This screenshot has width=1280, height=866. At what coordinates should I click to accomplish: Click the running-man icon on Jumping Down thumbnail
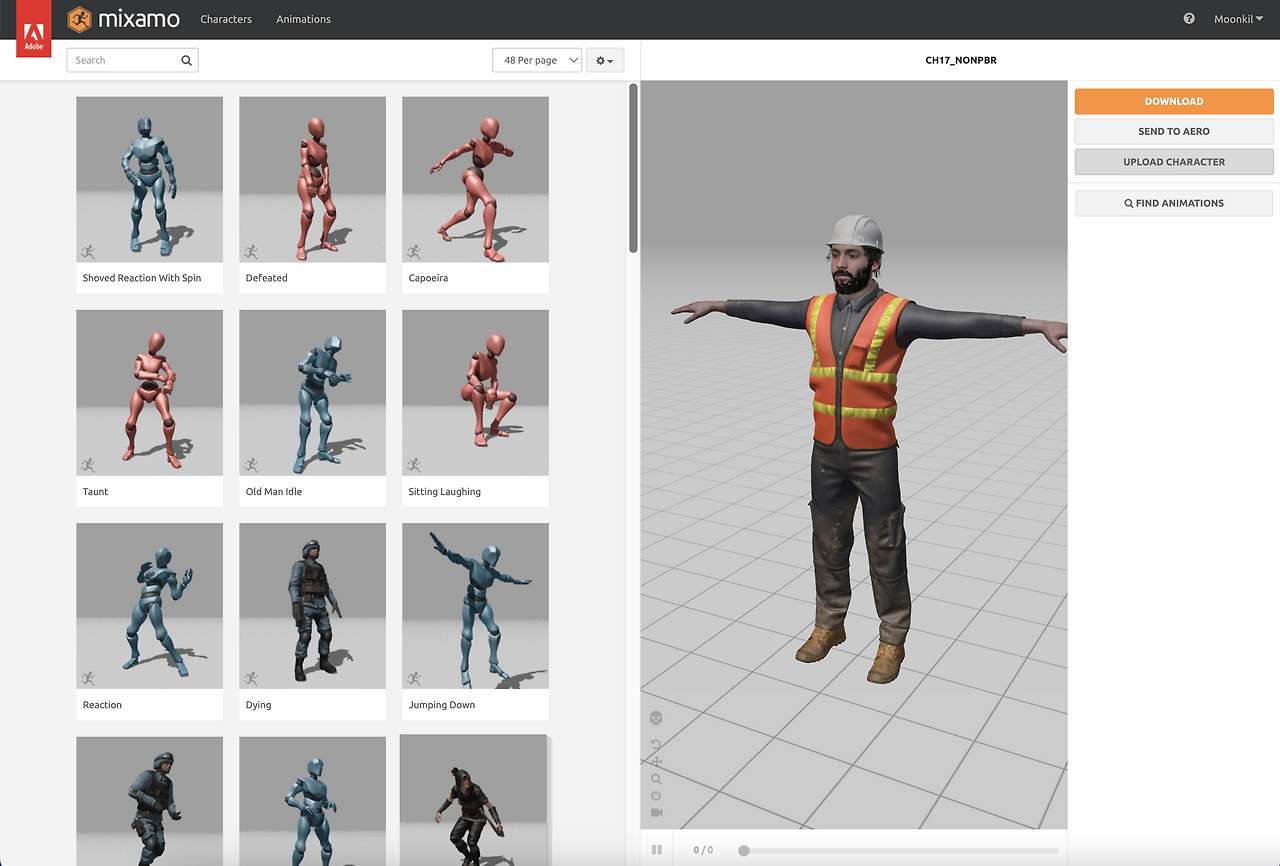click(414, 678)
